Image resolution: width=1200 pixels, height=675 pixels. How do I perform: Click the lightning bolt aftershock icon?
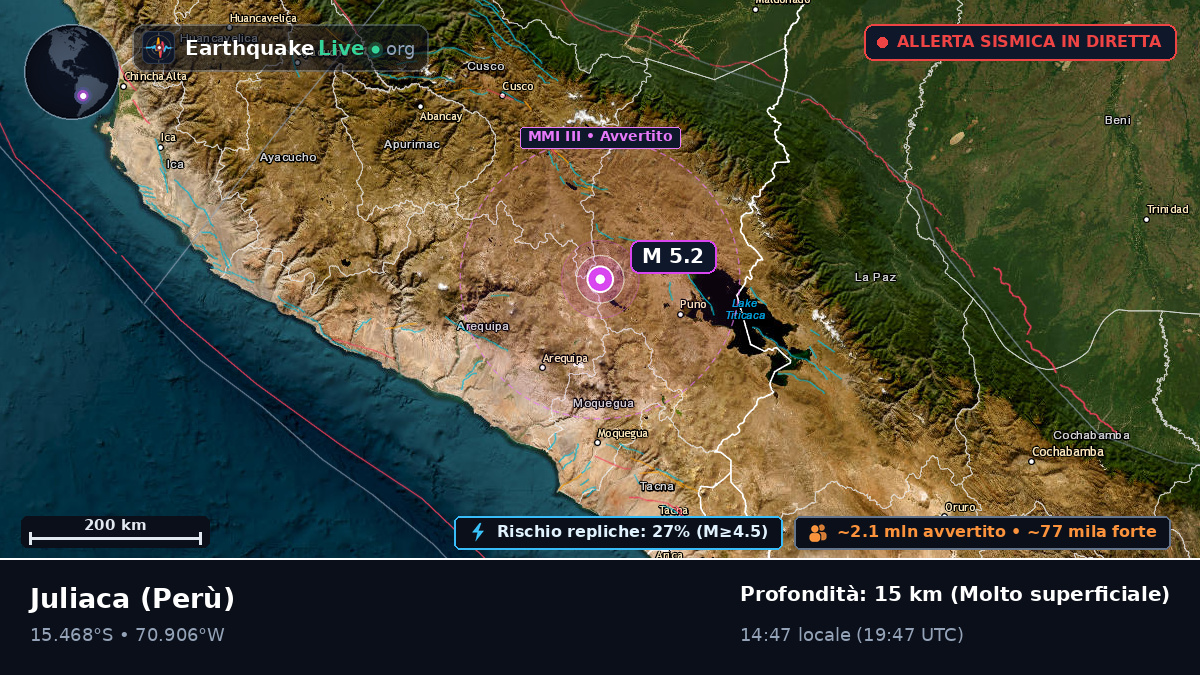coord(478,532)
